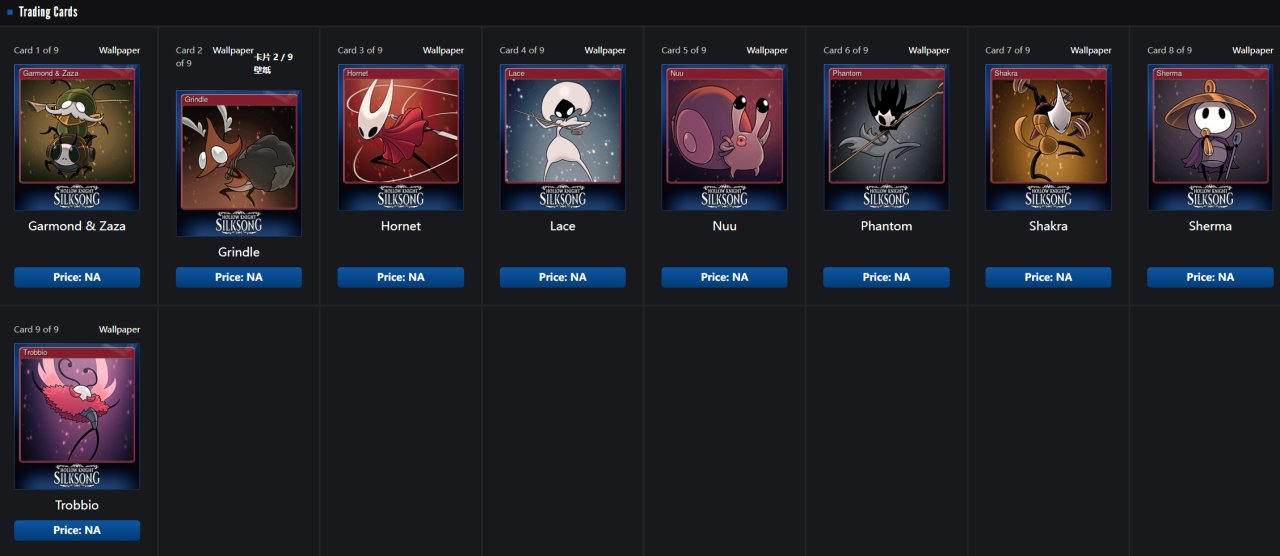The image size is (1280, 556).
Task: Open the Garmond & Zaza card image
Action: coord(77,138)
